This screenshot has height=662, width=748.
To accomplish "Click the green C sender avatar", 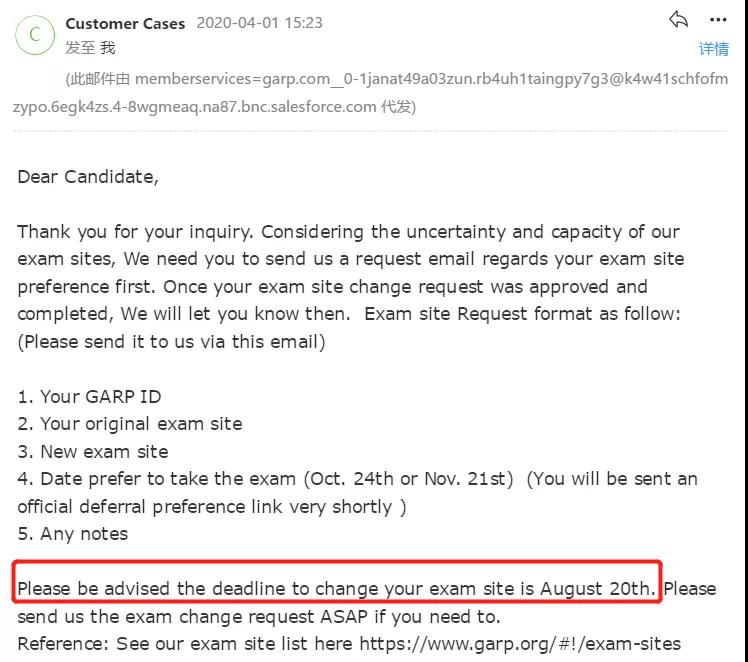I will (35, 35).
